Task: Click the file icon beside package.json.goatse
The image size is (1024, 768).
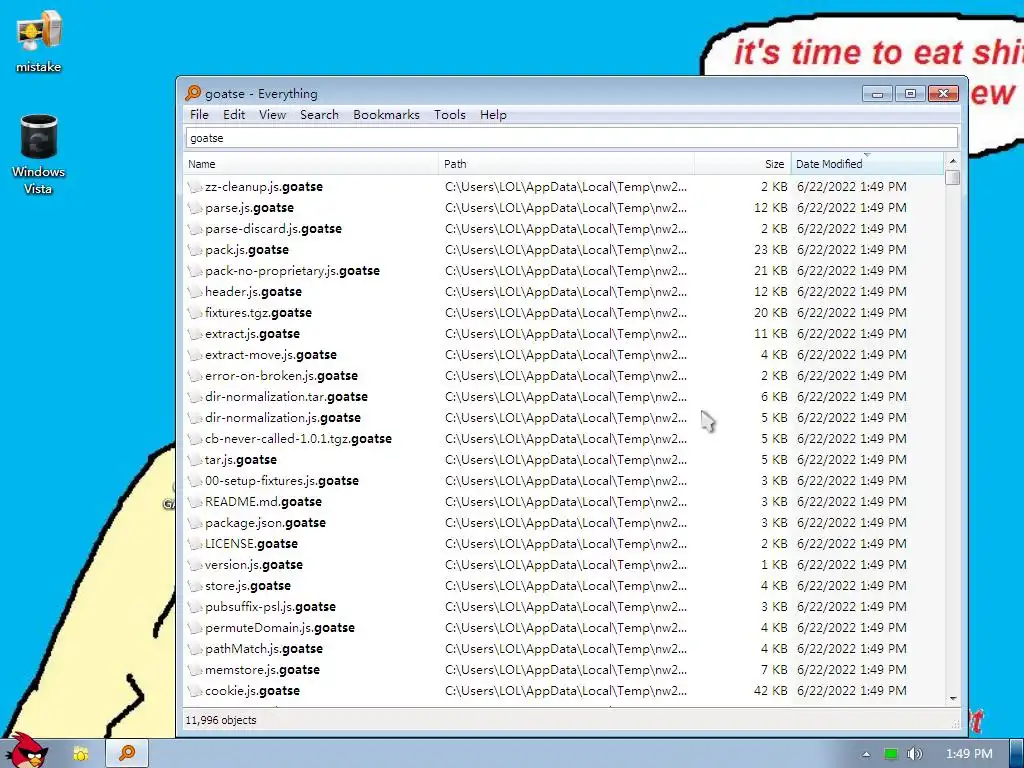Action: [195, 522]
